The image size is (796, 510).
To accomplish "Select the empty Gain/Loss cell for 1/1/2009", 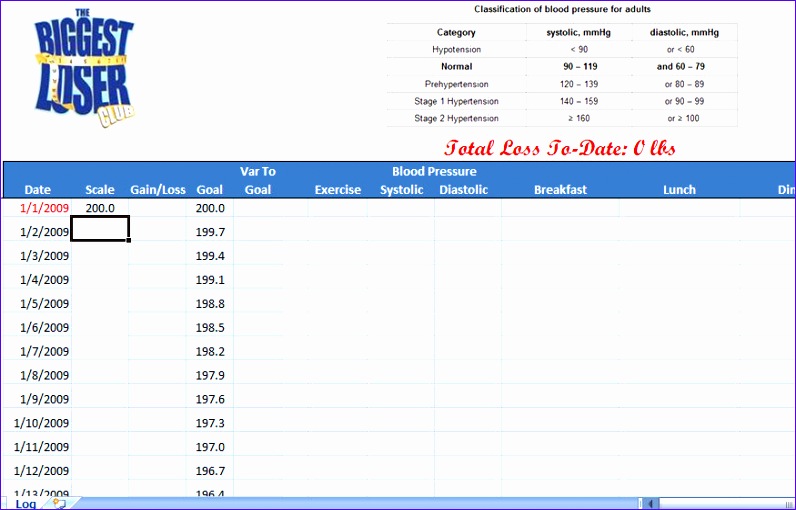I will pyautogui.click(x=157, y=208).
